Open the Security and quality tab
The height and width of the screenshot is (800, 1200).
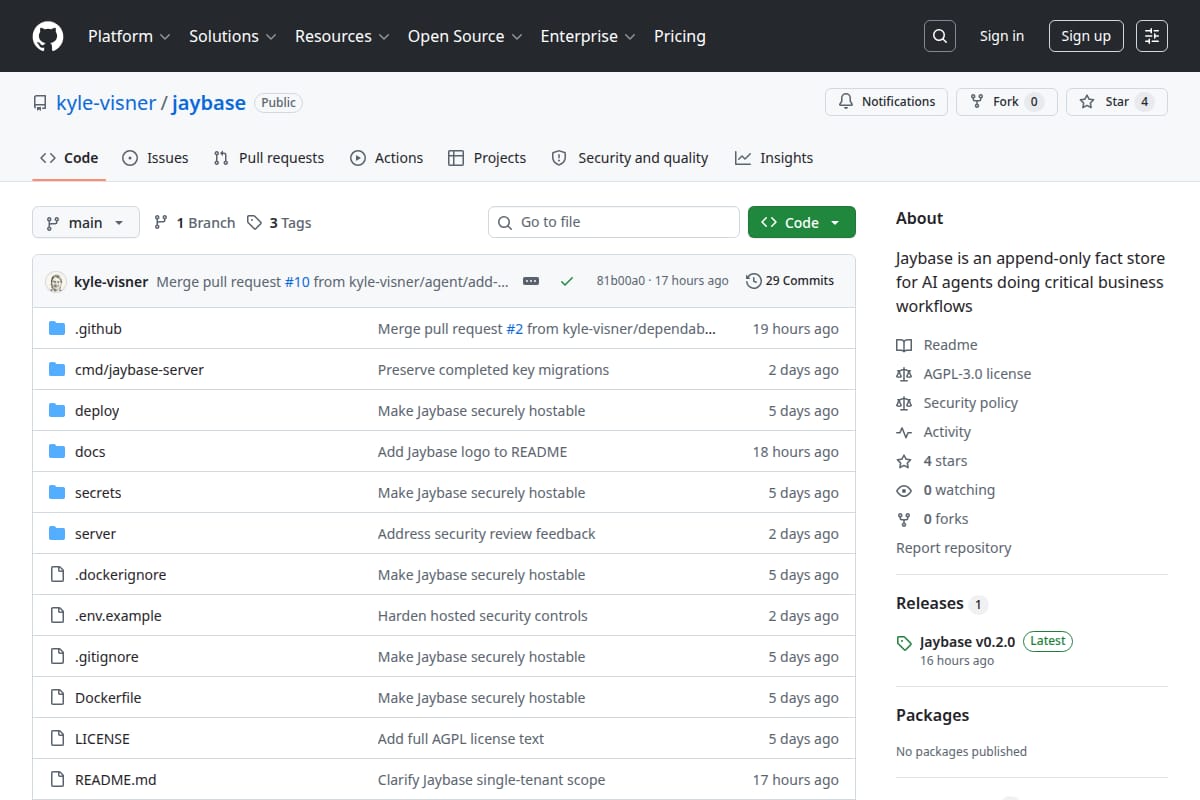pyautogui.click(x=630, y=158)
